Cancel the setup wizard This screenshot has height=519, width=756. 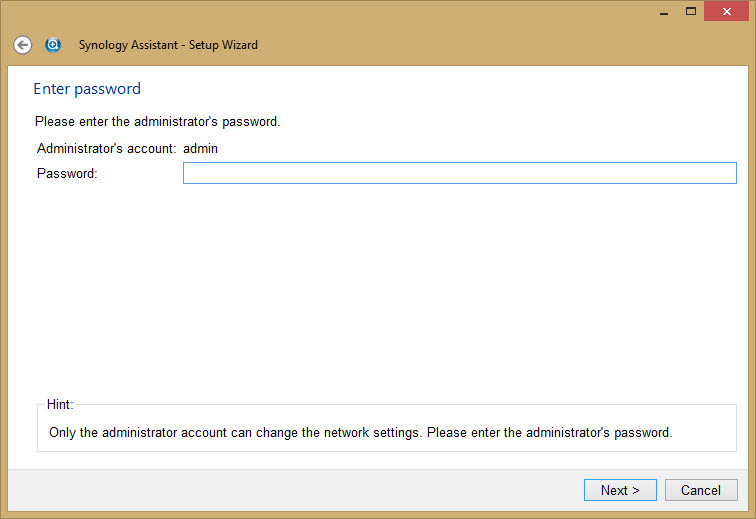[701, 490]
